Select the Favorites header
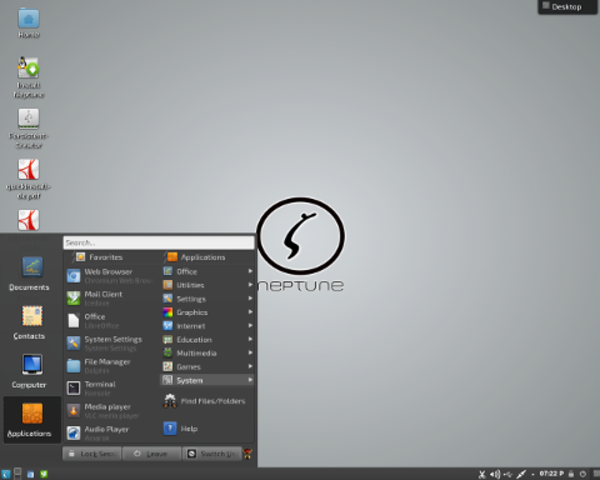The height and width of the screenshot is (480, 600). (x=99, y=257)
